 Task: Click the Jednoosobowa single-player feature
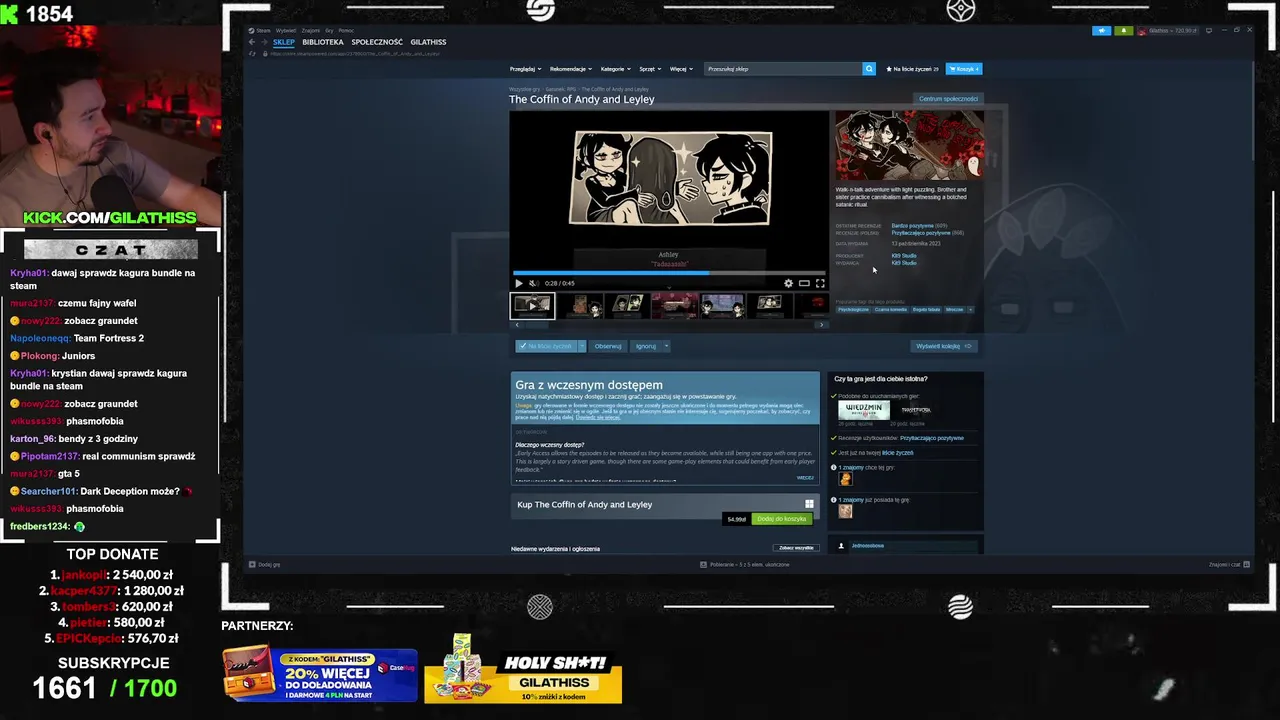868,546
